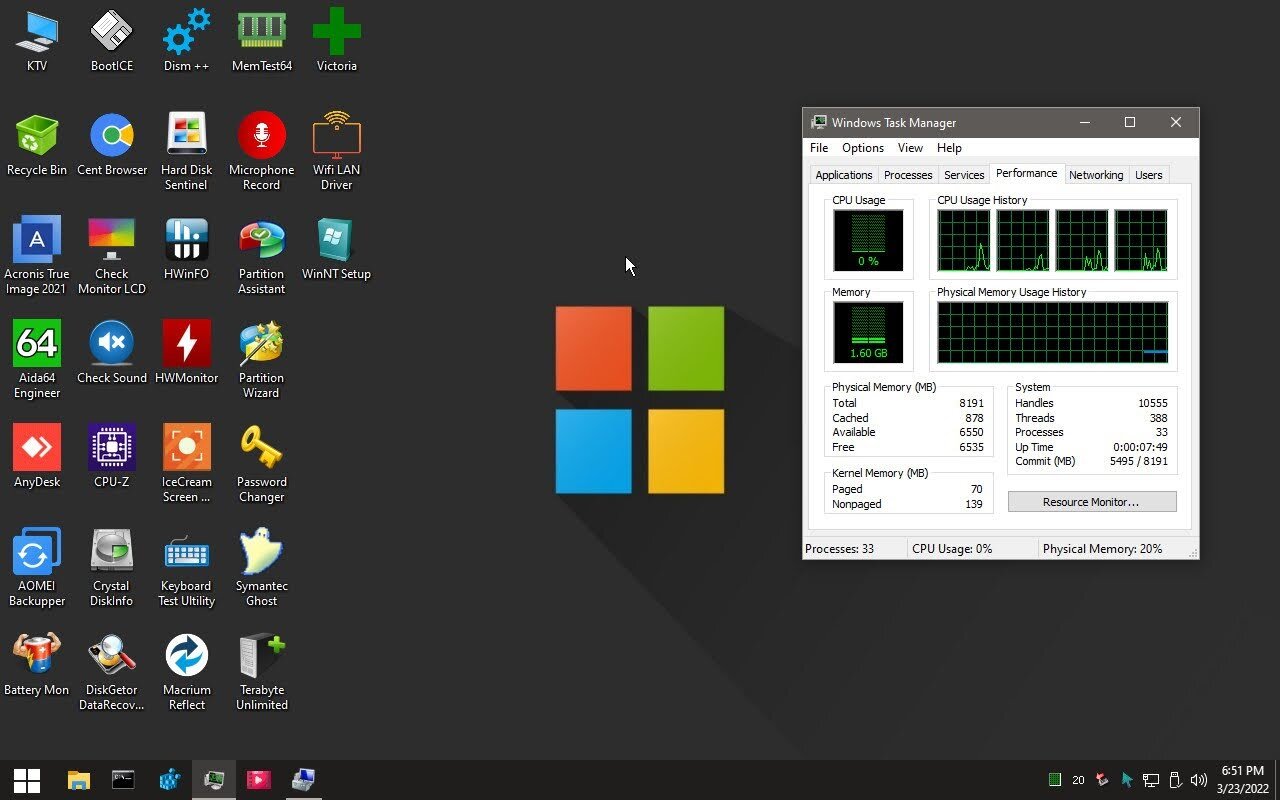Image resolution: width=1280 pixels, height=800 pixels.
Task: Open Partition Wizard
Action: [262, 360]
